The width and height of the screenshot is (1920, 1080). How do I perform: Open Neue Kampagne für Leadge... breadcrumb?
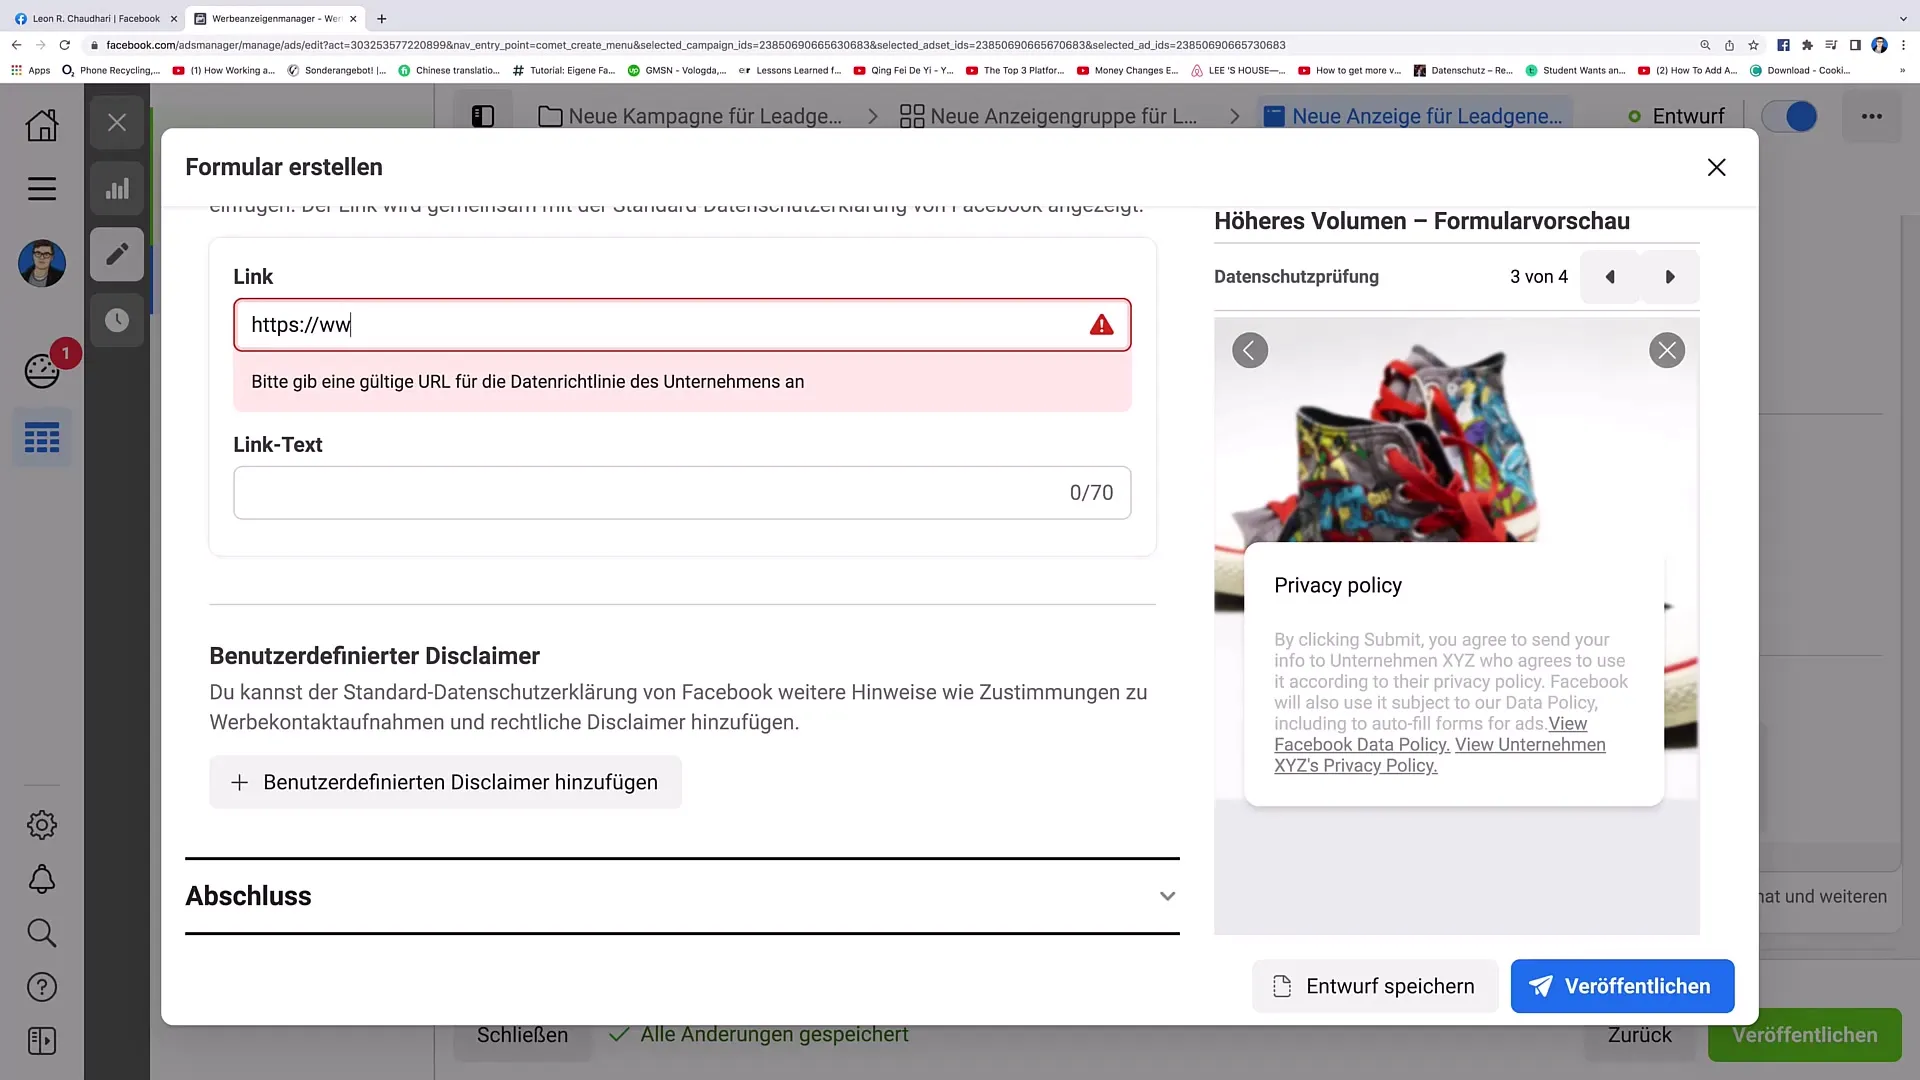pyautogui.click(x=690, y=116)
